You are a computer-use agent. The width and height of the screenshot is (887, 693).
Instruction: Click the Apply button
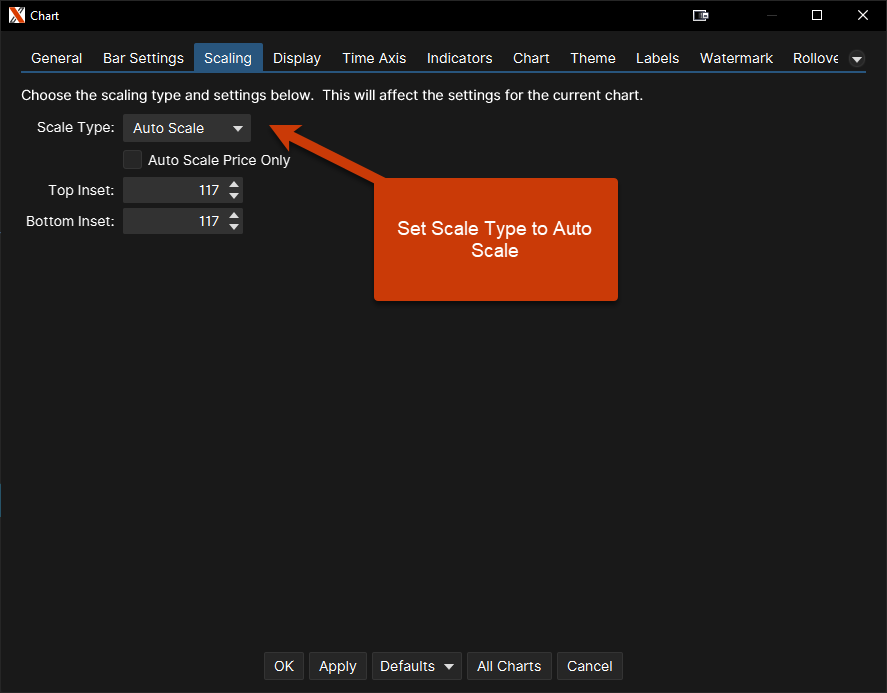[x=337, y=666]
